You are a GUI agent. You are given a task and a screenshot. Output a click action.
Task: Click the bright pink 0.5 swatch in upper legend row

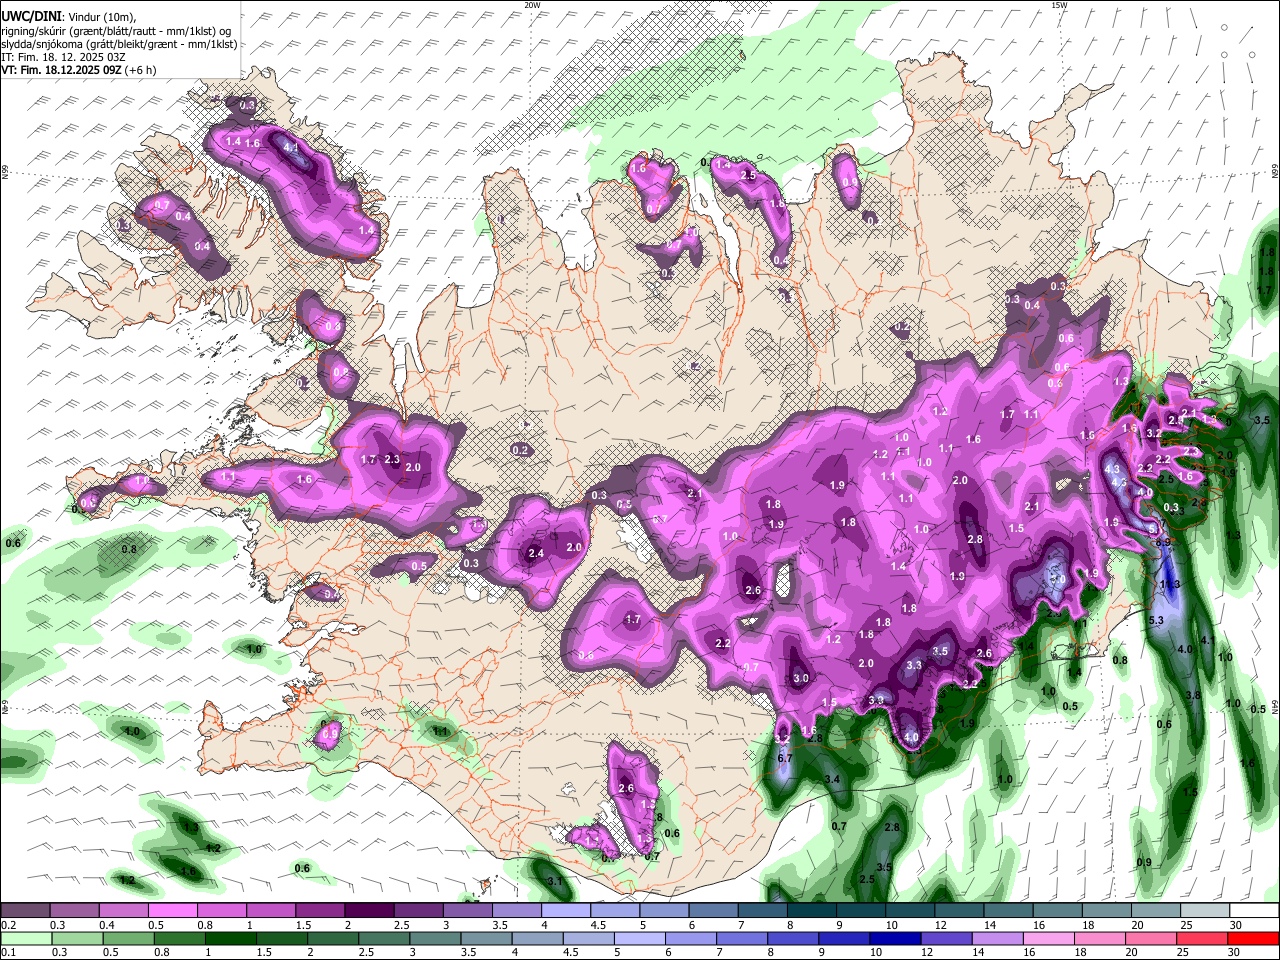(x=172, y=911)
